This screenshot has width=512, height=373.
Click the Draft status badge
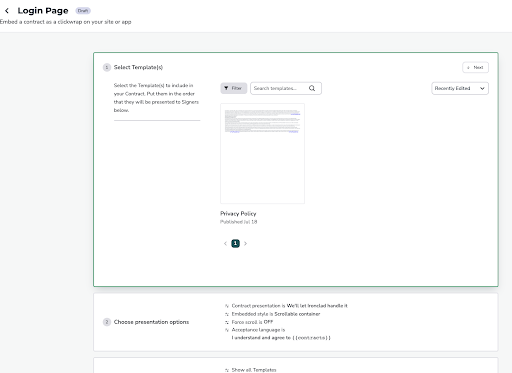click(x=83, y=11)
